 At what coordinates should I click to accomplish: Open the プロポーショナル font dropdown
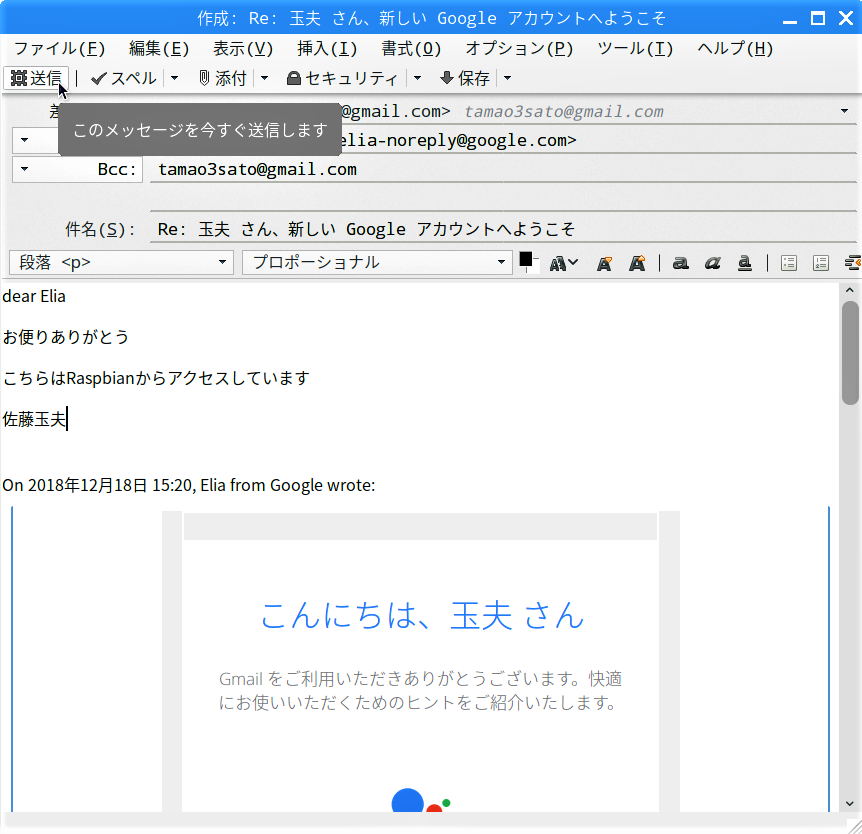pos(378,262)
